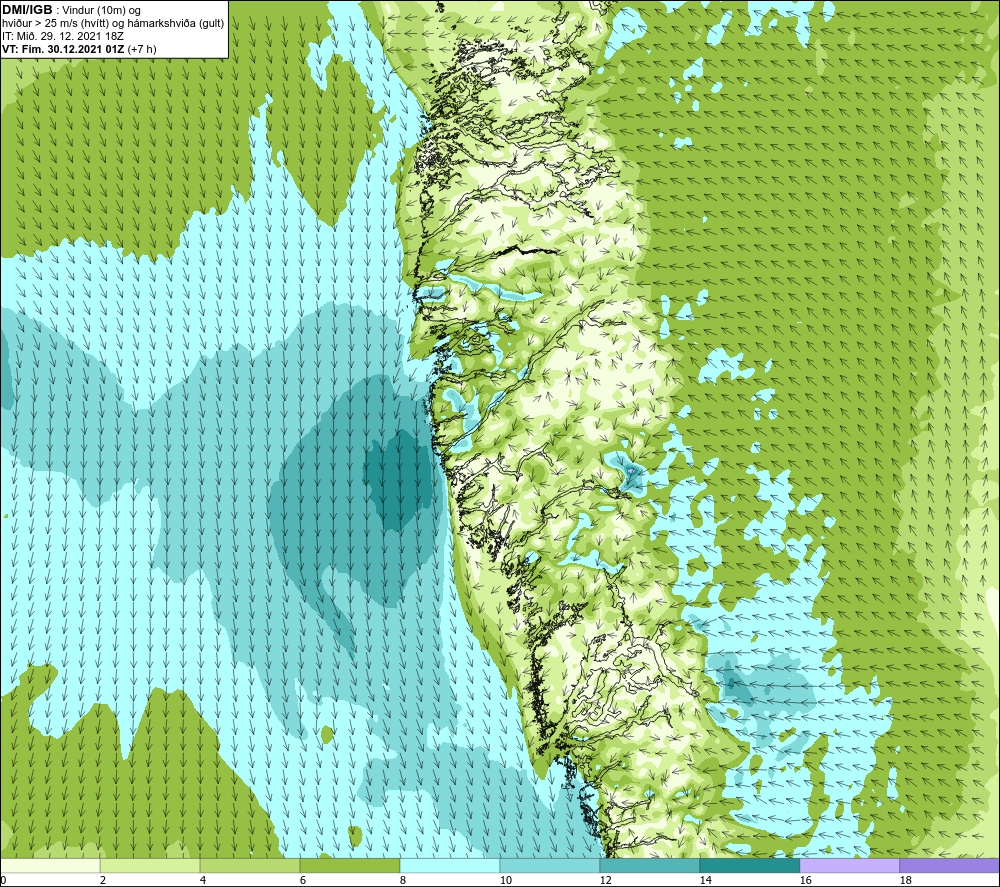
Task: Click the legend label '12'
Action: 605,881
